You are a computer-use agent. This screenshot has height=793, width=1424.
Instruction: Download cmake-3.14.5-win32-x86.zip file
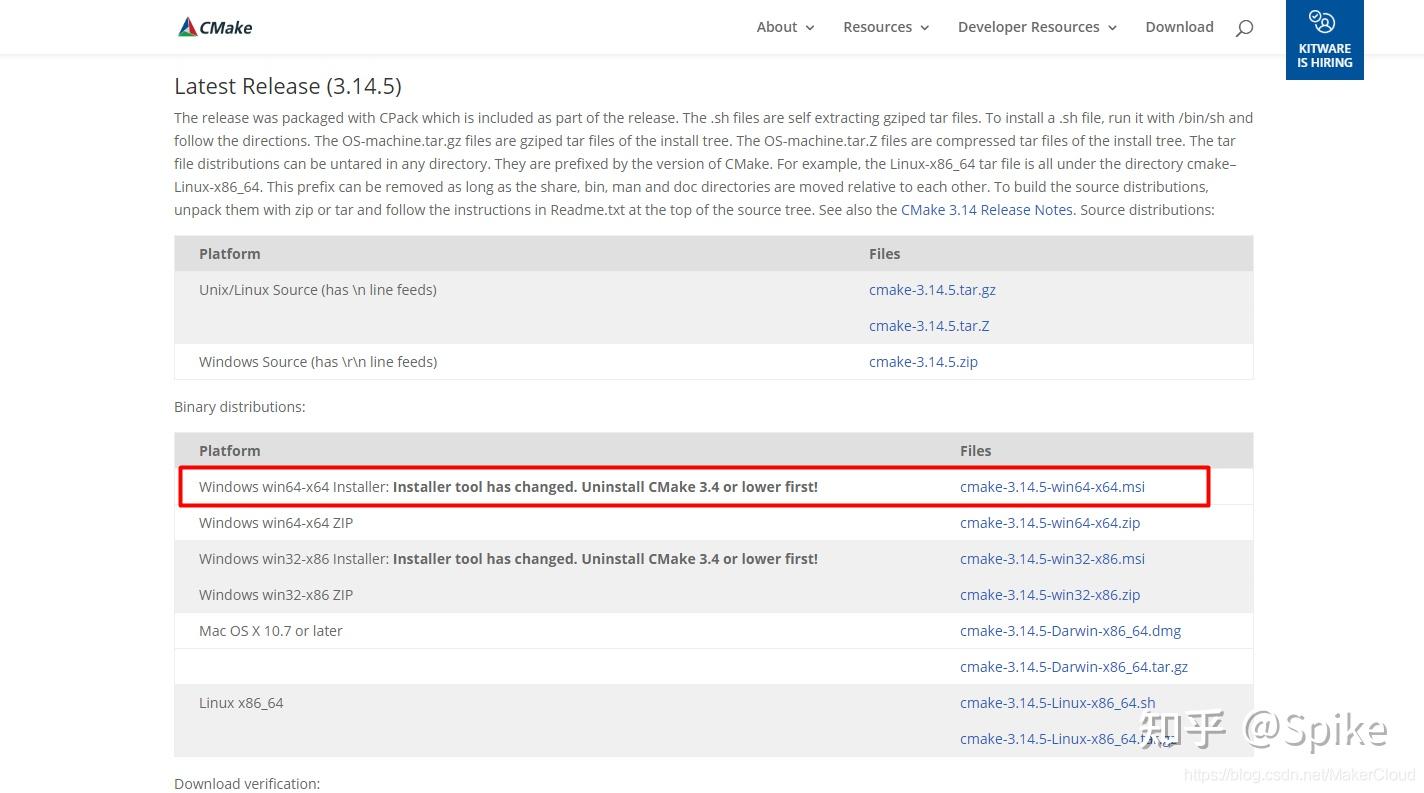pos(1050,595)
